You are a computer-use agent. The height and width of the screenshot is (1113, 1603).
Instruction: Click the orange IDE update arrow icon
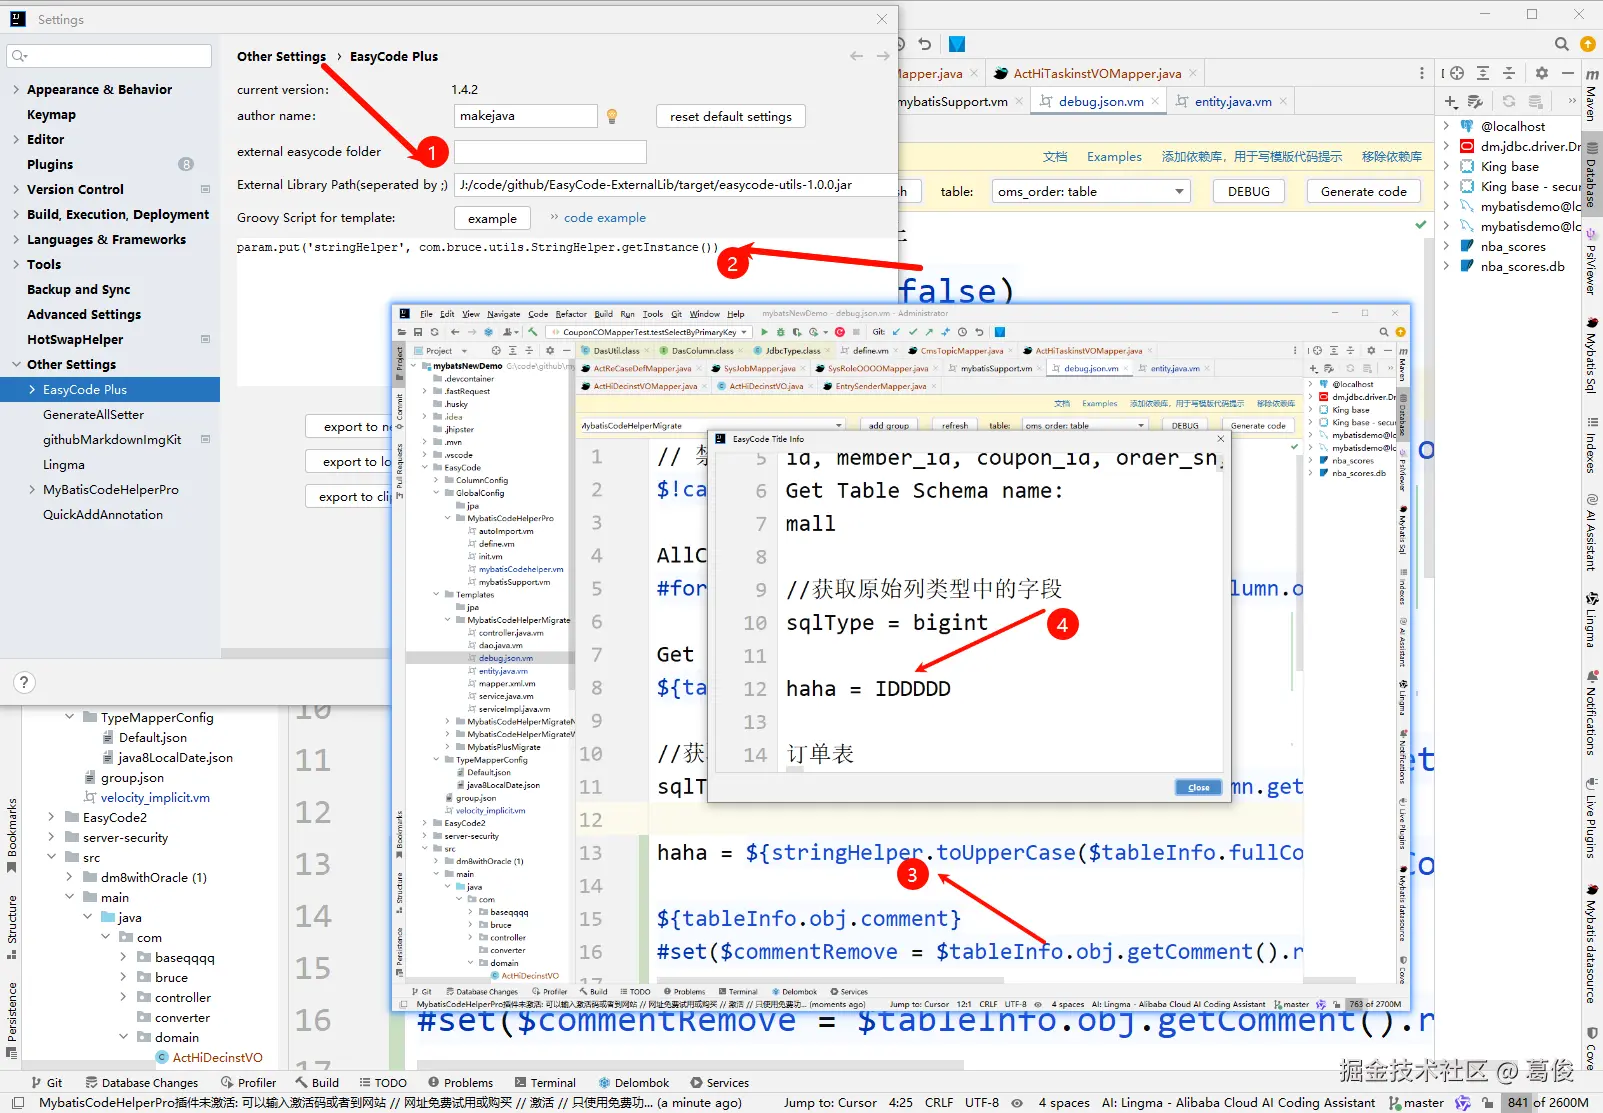(1587, 44)
